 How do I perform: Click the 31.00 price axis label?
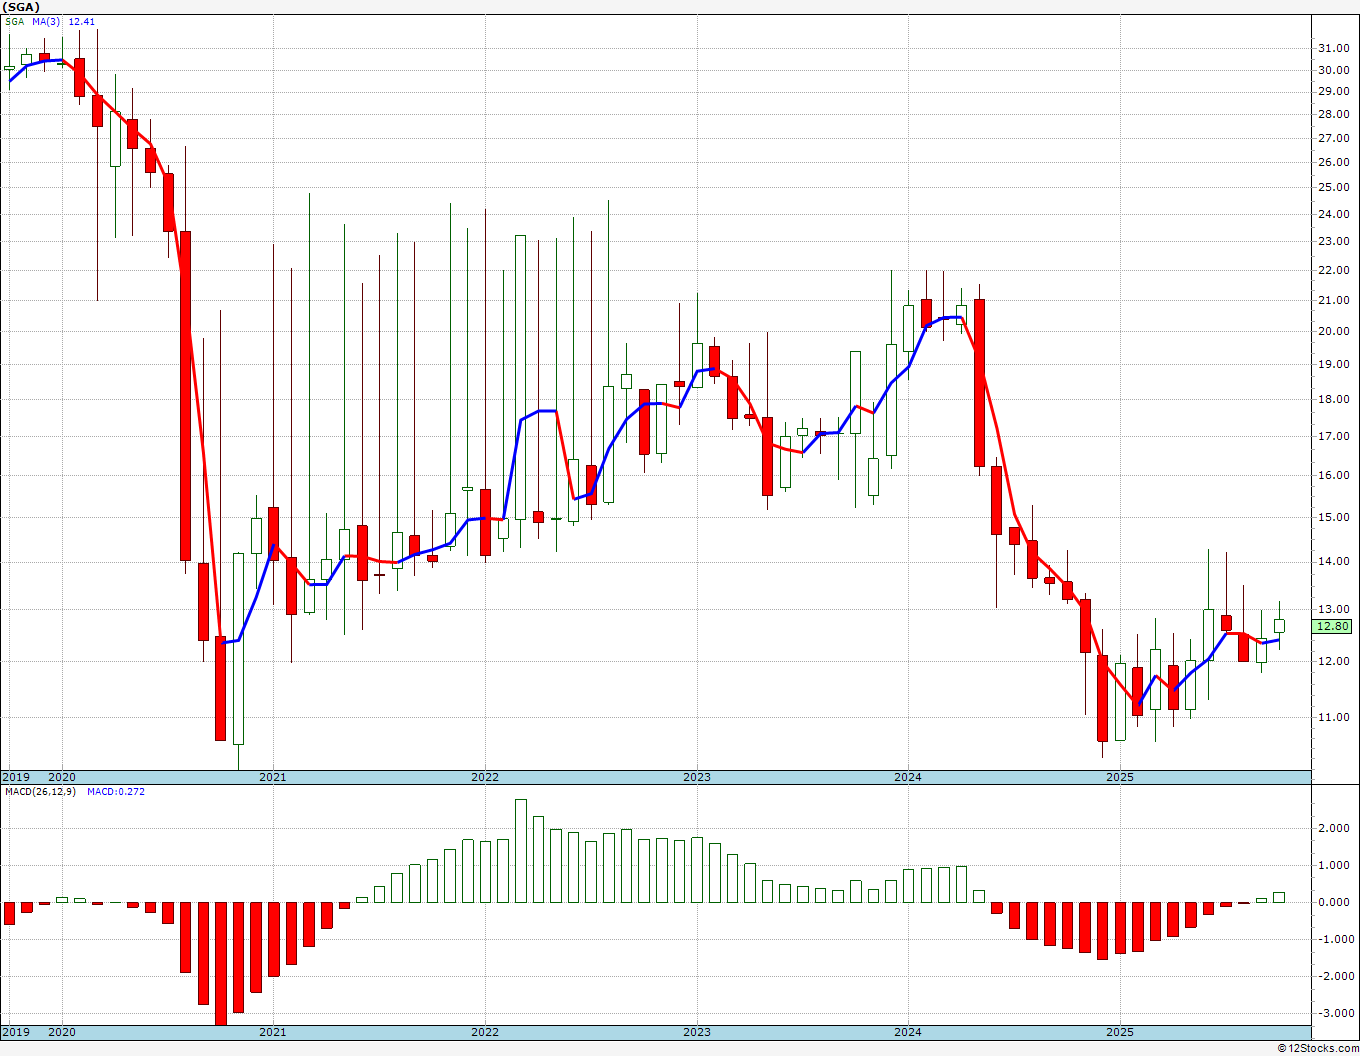(1333, 48)
